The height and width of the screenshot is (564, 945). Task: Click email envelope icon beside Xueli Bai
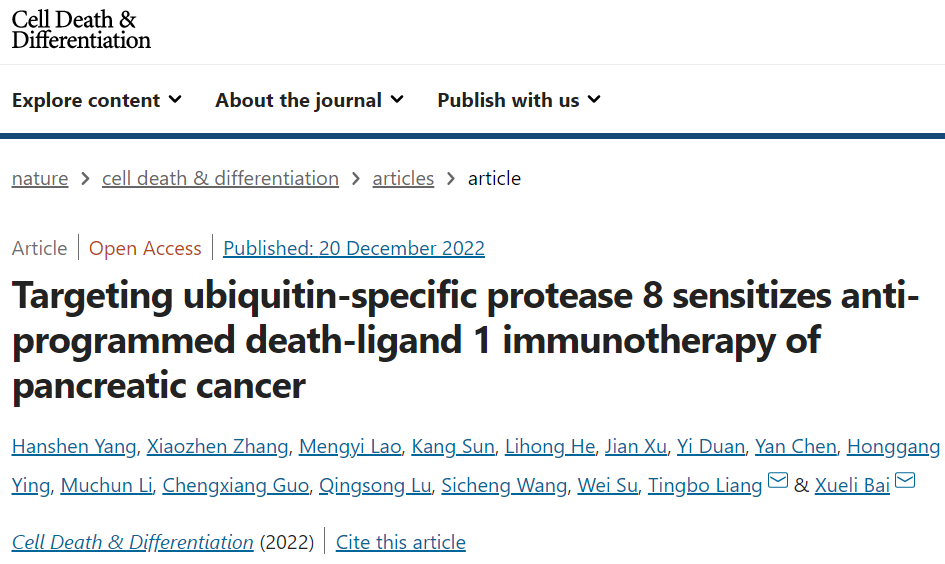905,483
